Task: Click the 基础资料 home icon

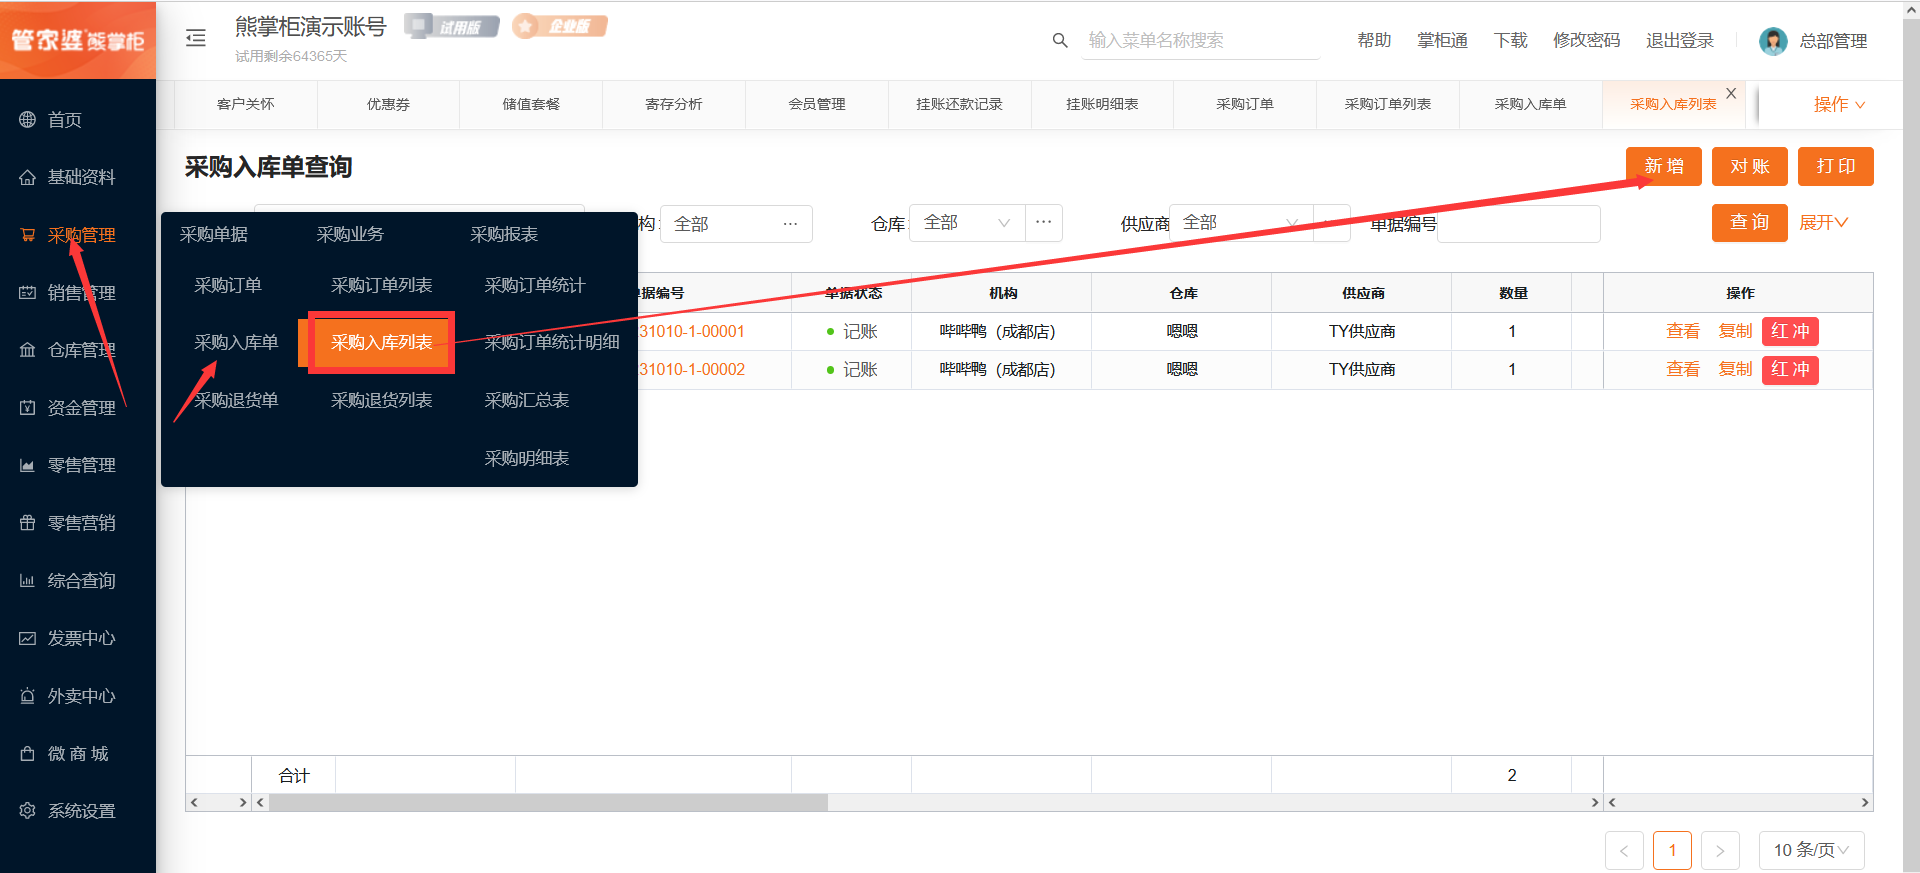Action: (28, 177)
